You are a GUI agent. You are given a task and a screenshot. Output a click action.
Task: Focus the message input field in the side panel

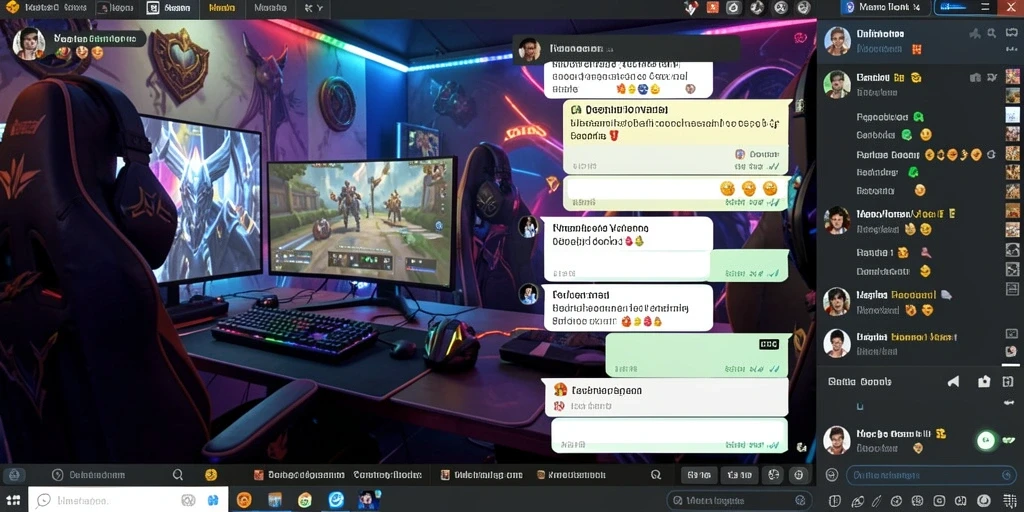click(931, 475)
